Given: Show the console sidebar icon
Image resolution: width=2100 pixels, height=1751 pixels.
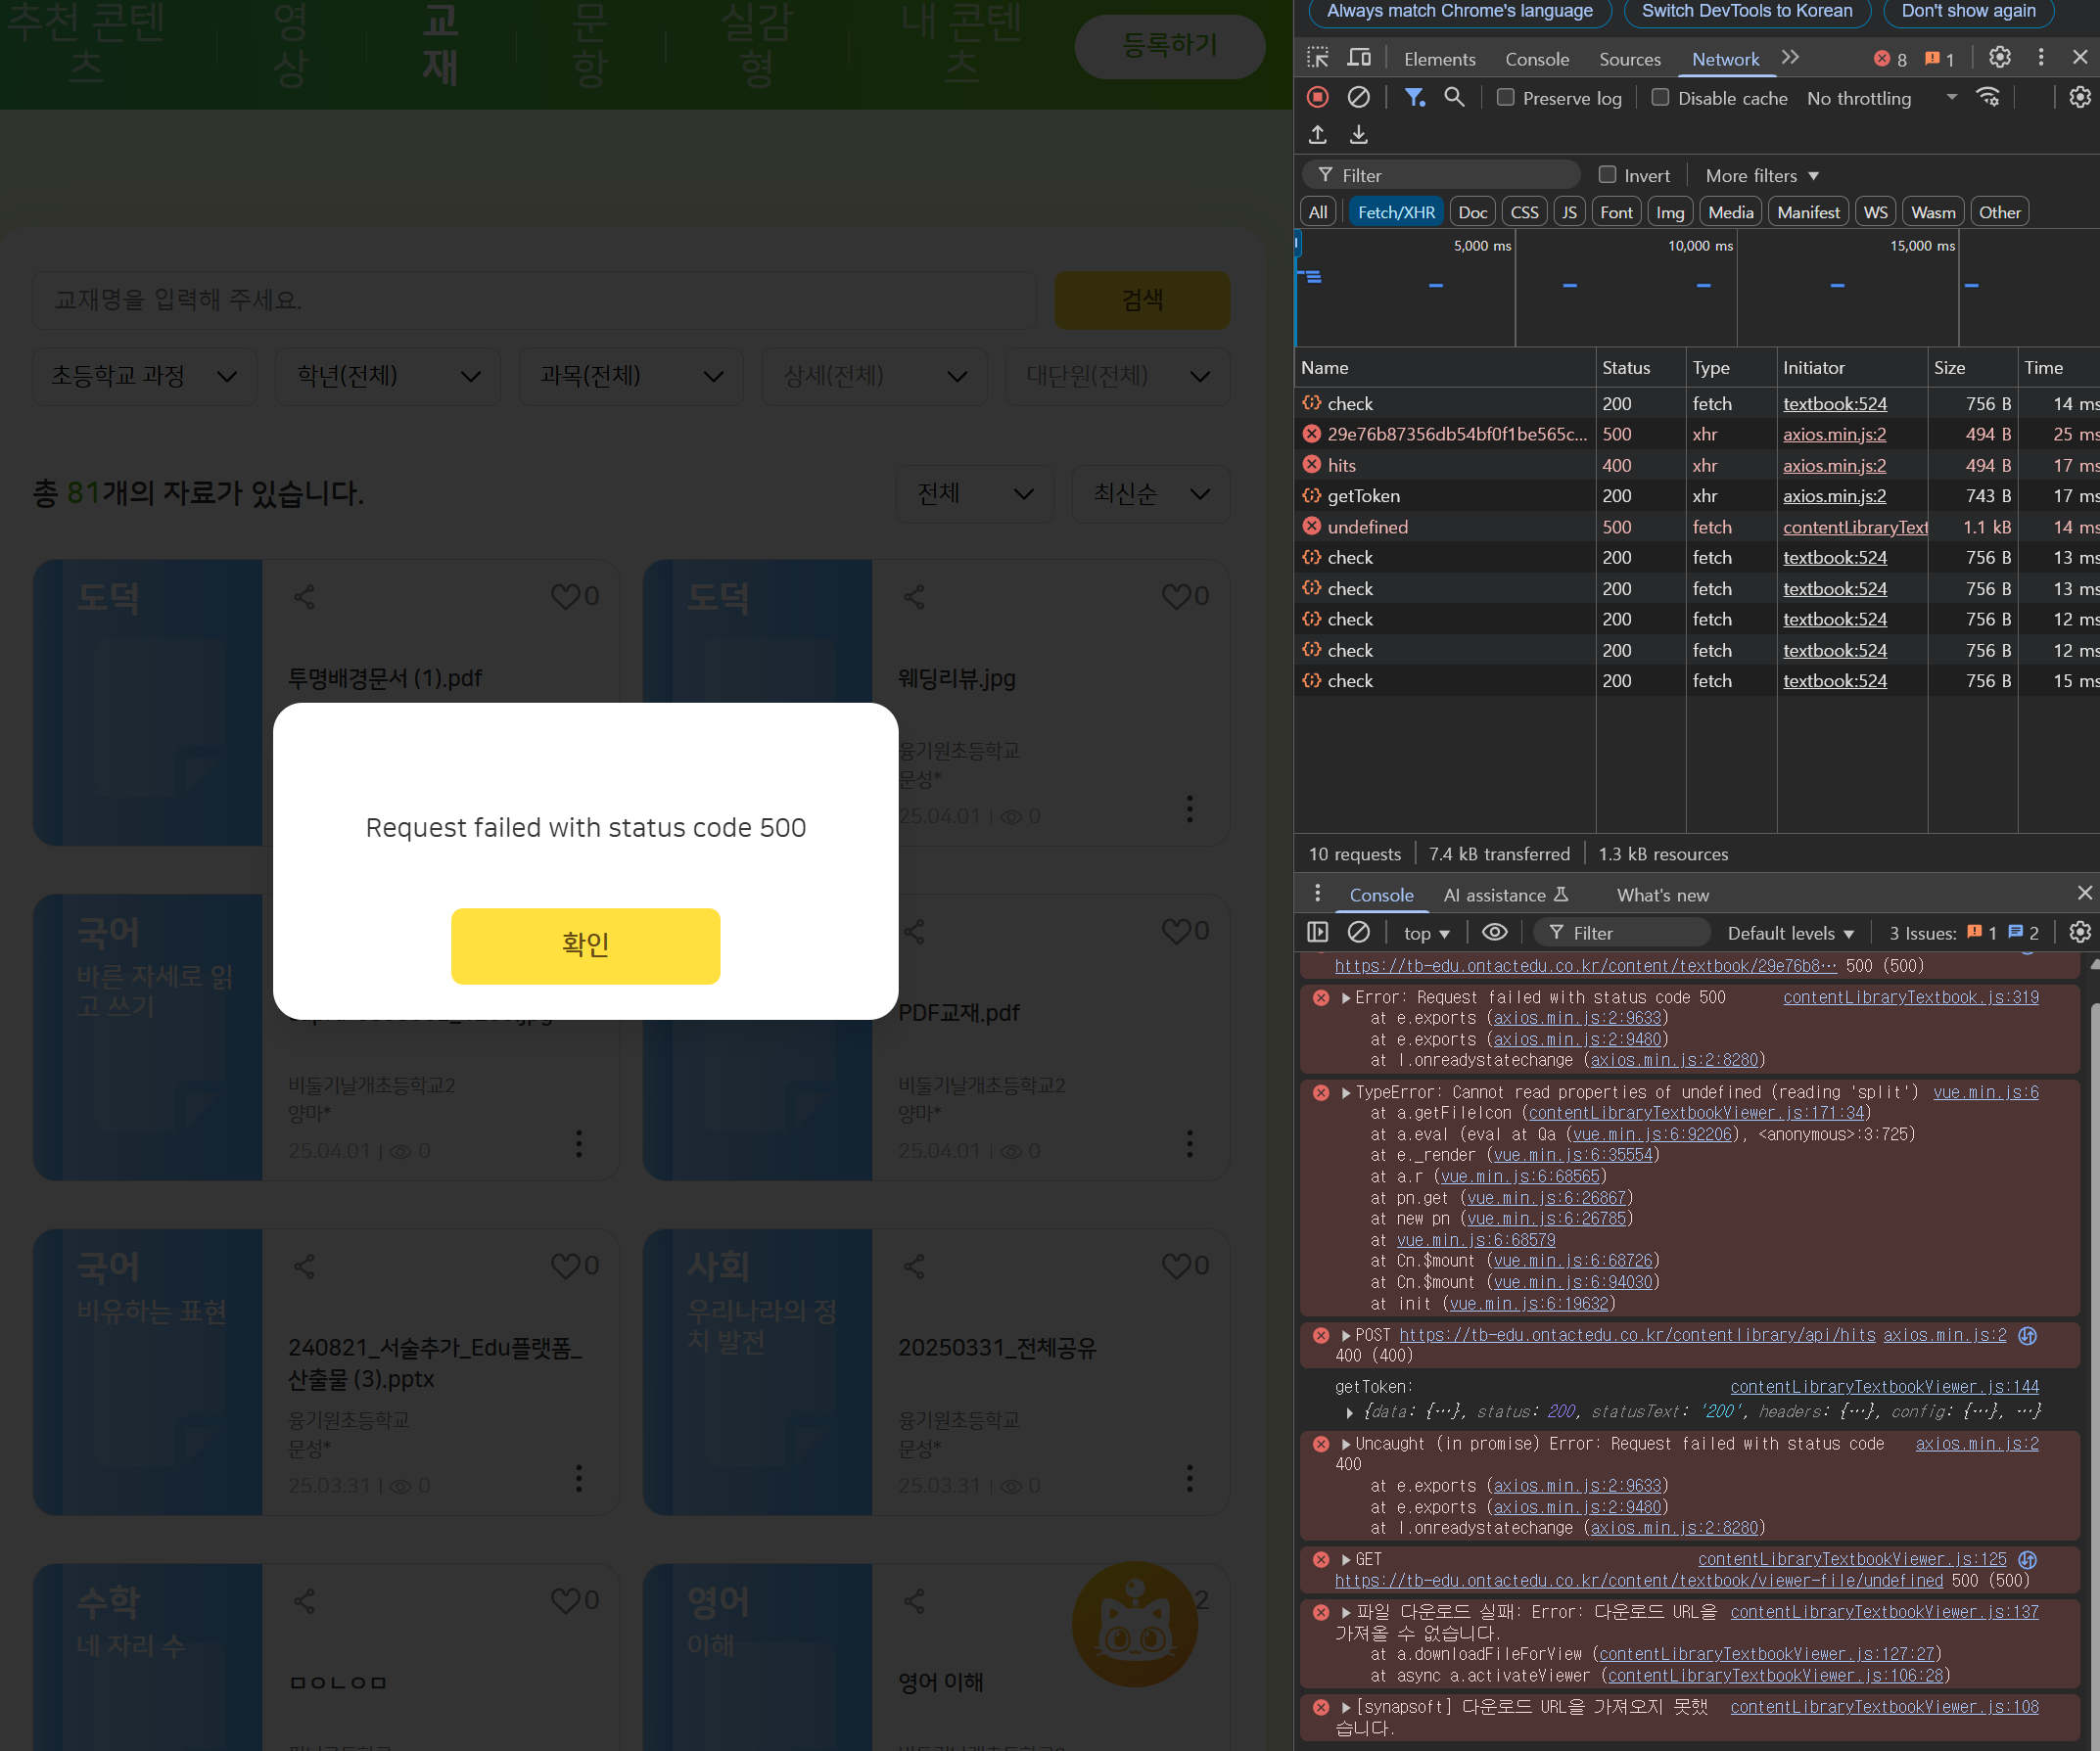Looking at the screenshot, I should (x=1318, y=932).
